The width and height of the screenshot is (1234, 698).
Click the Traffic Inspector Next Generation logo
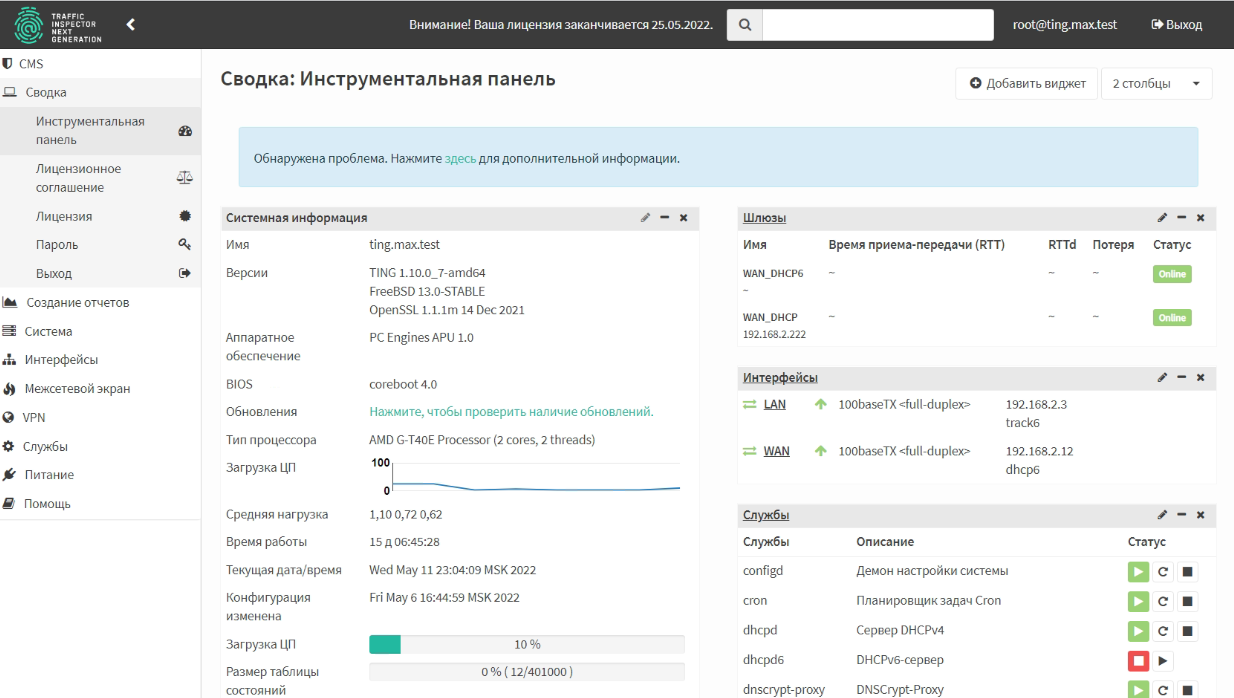pyautogui.click(x=58, y=25)
